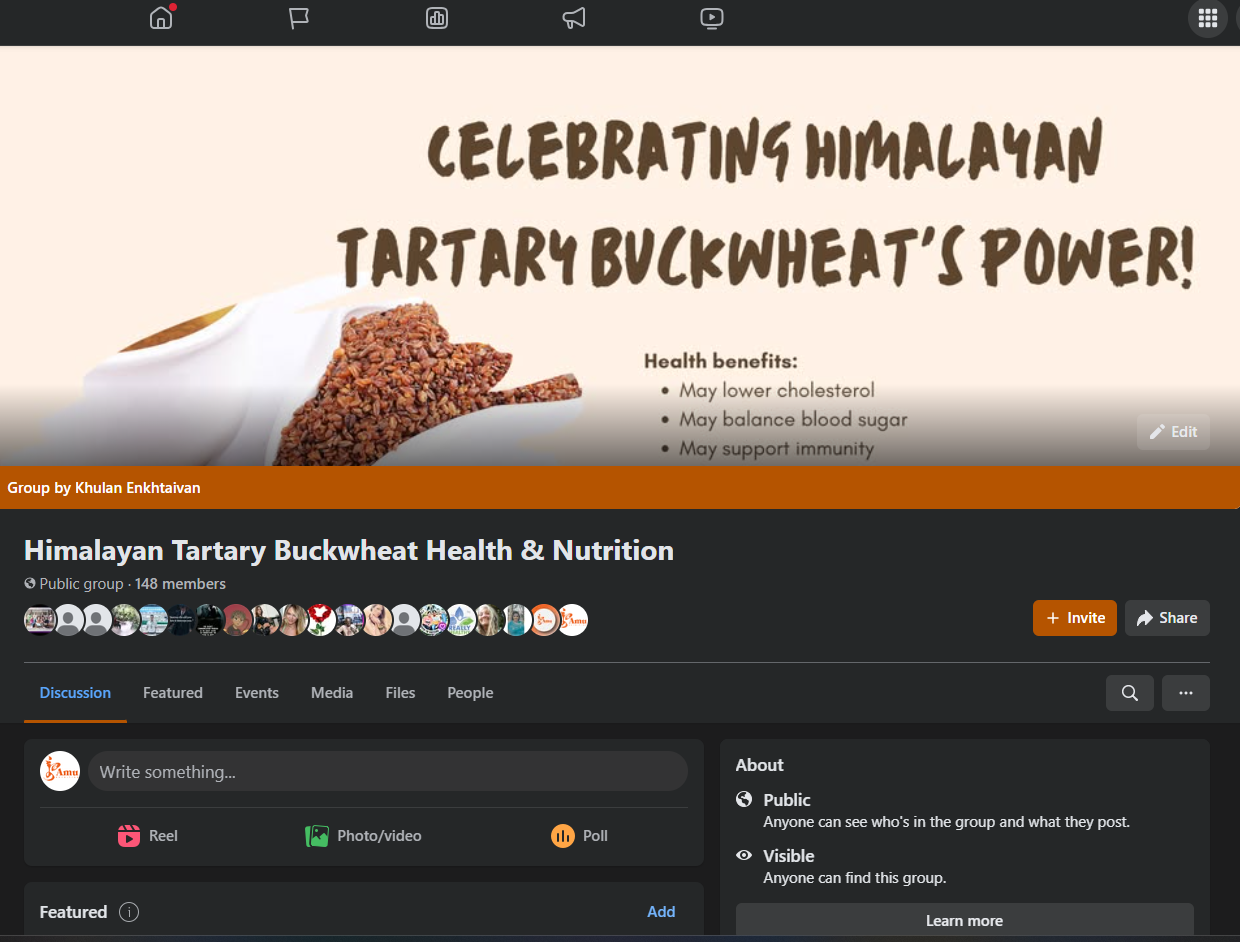Viewport: 1240px width, 942px height.
Task: Switch to the Media tab
Action: pyautogui.click(x=332, y=693)
